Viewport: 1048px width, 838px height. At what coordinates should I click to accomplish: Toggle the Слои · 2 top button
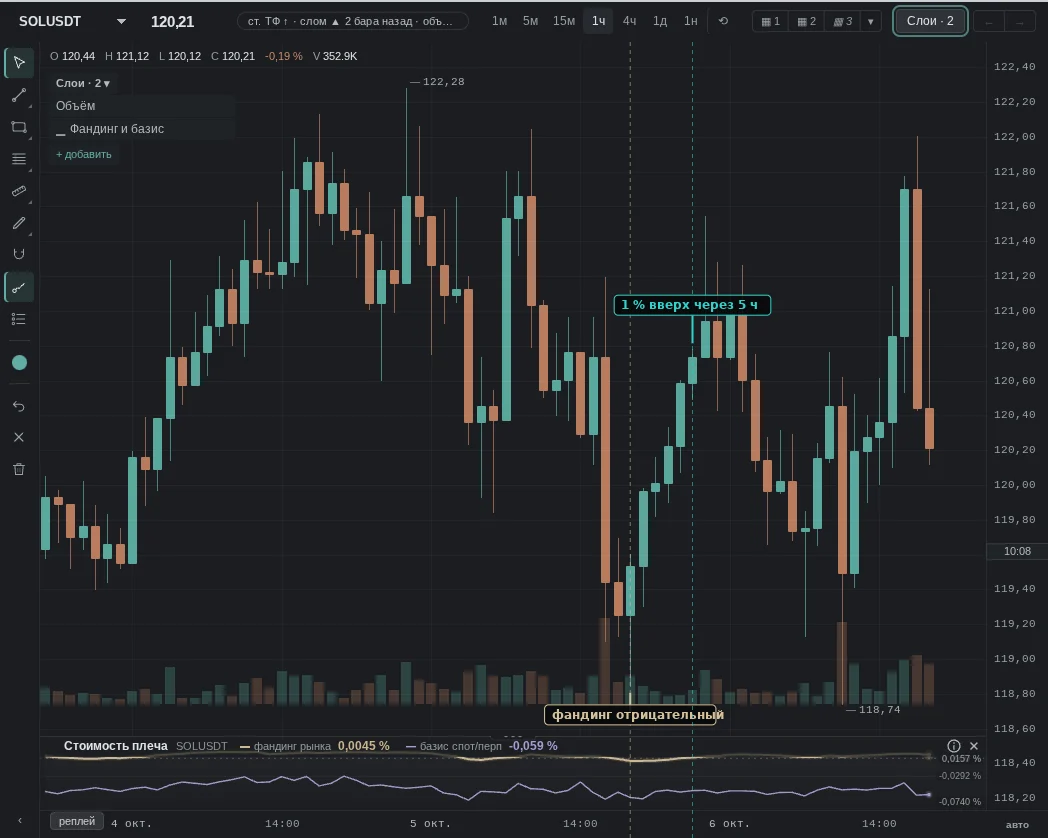(930, 21)
